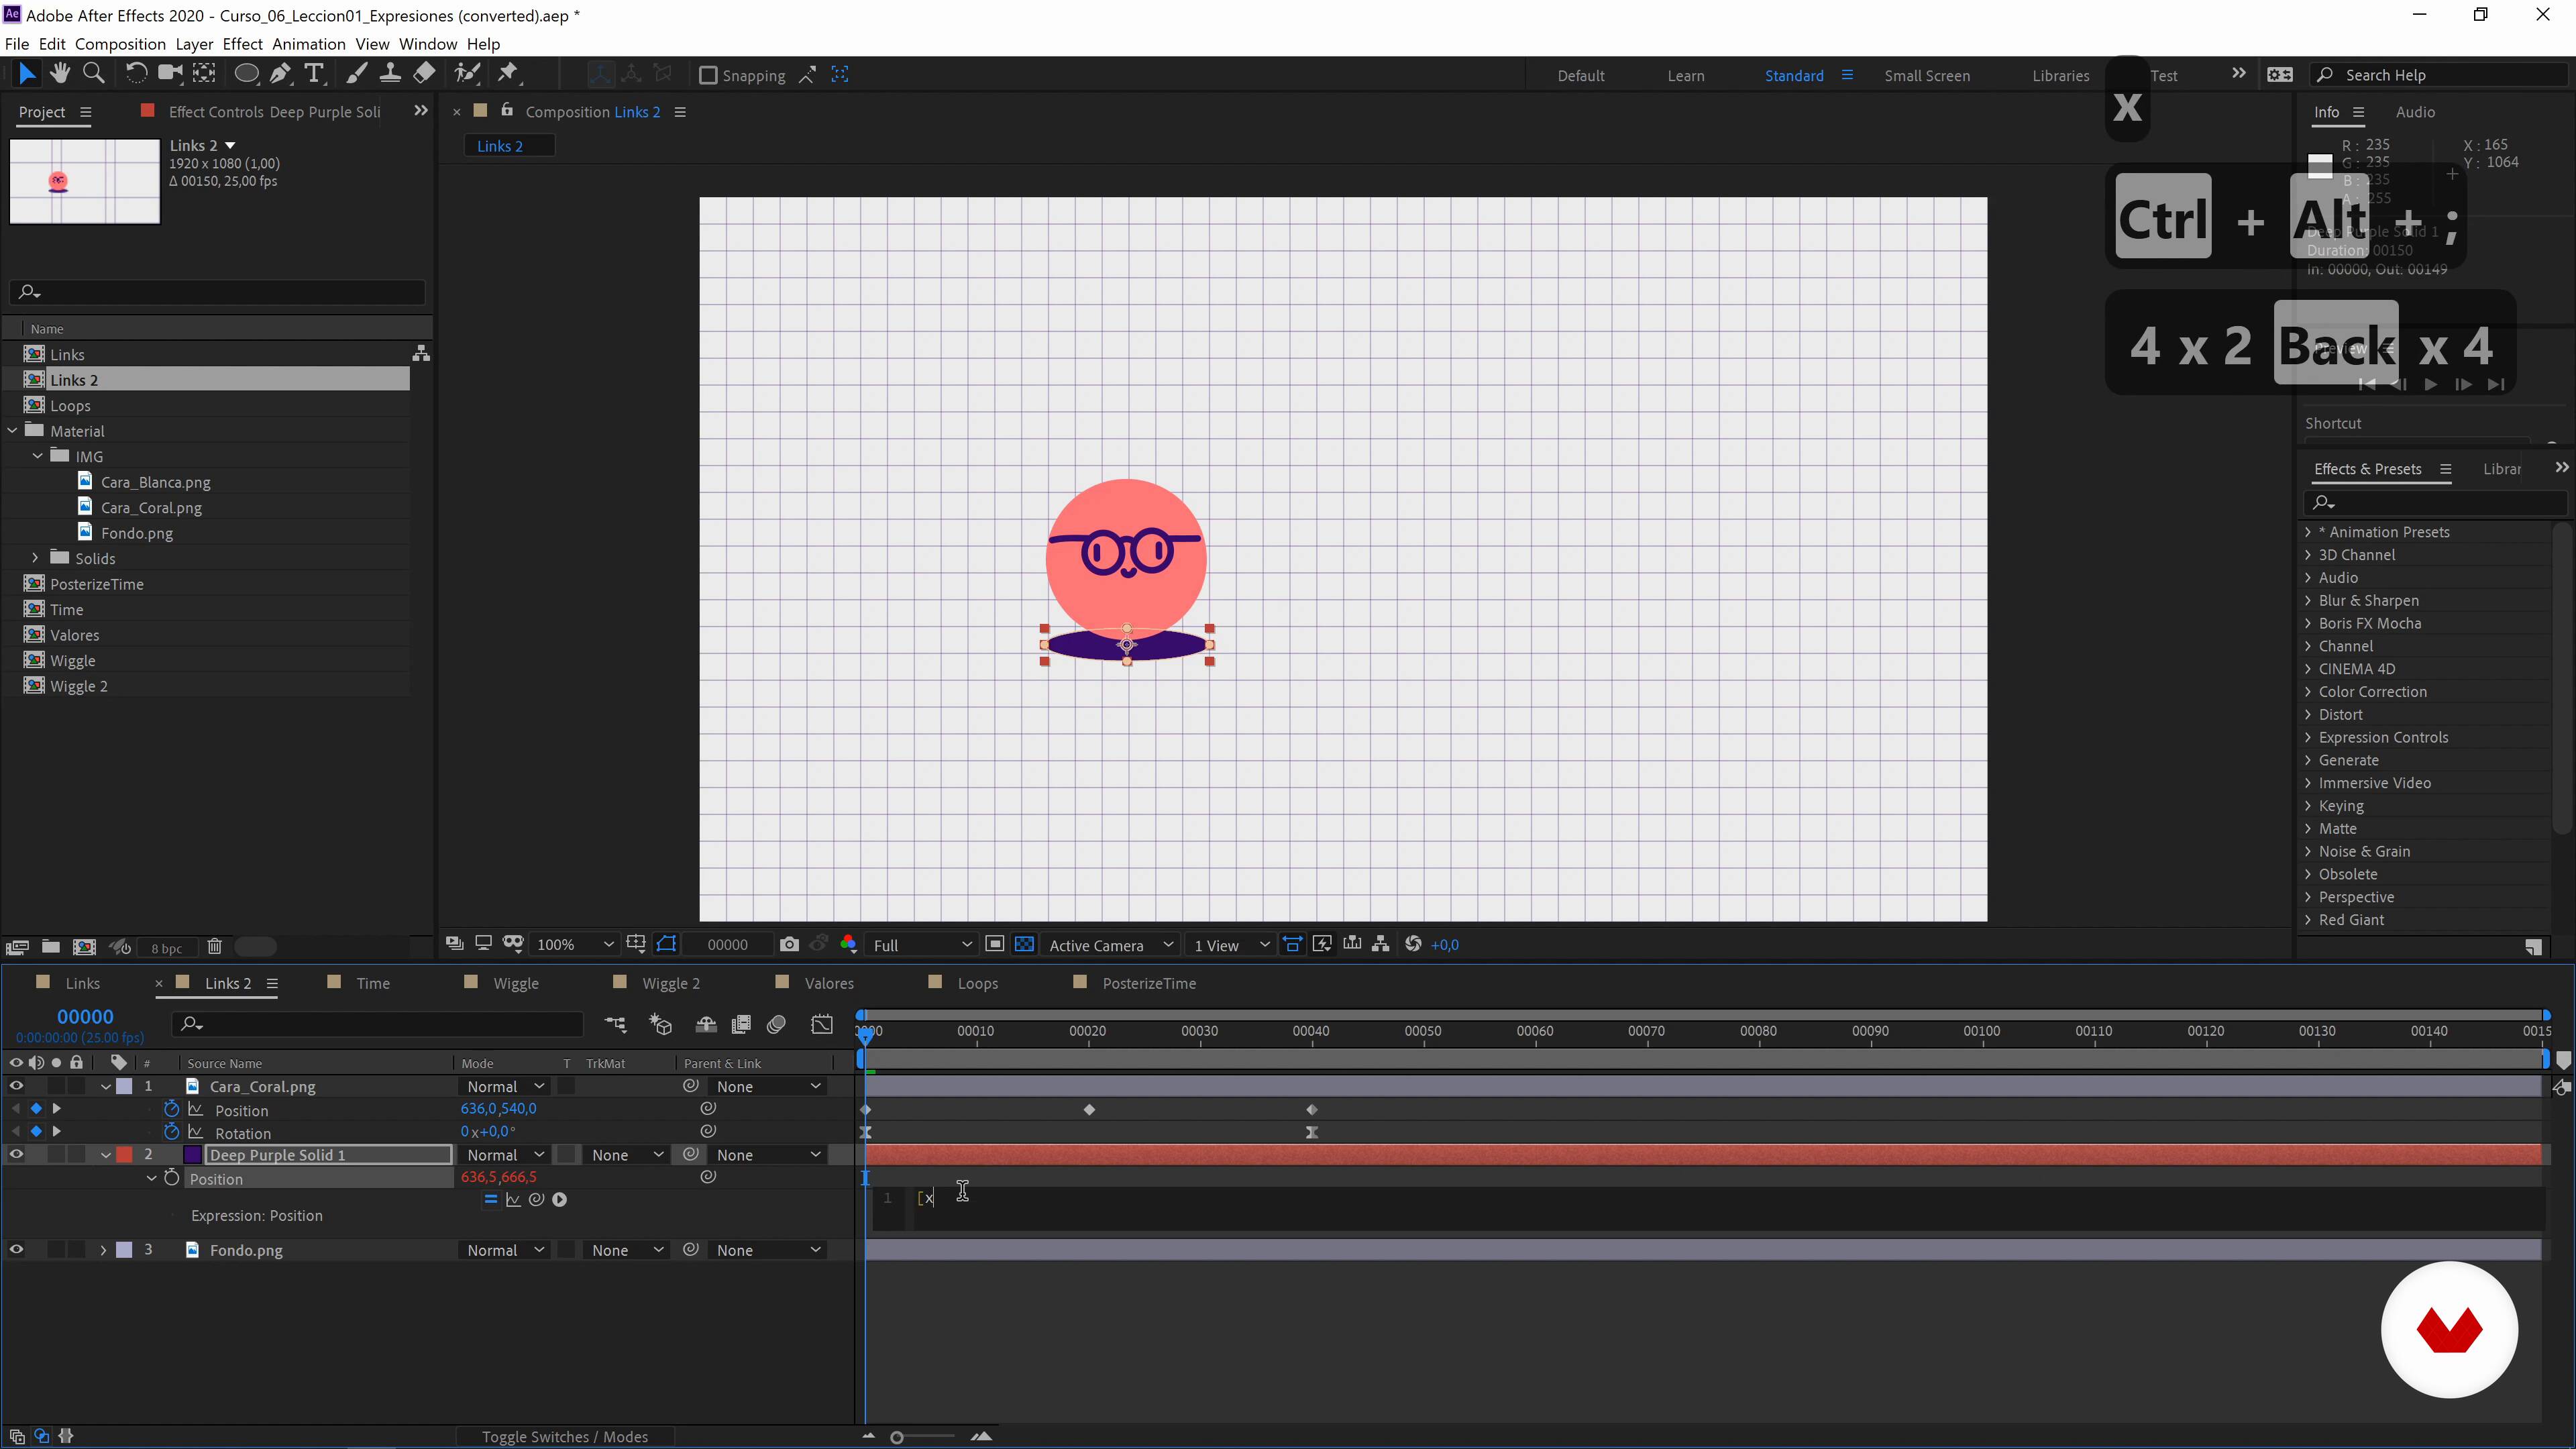Toggle the Position stopwatch of Cara_Coral.png
This screenshot has width=2576, height=1449.
tap(171, 1109)
